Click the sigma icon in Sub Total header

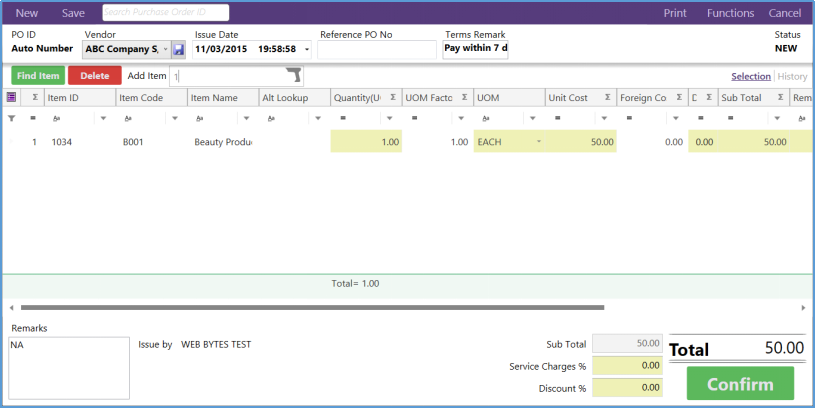click(780, 97)
